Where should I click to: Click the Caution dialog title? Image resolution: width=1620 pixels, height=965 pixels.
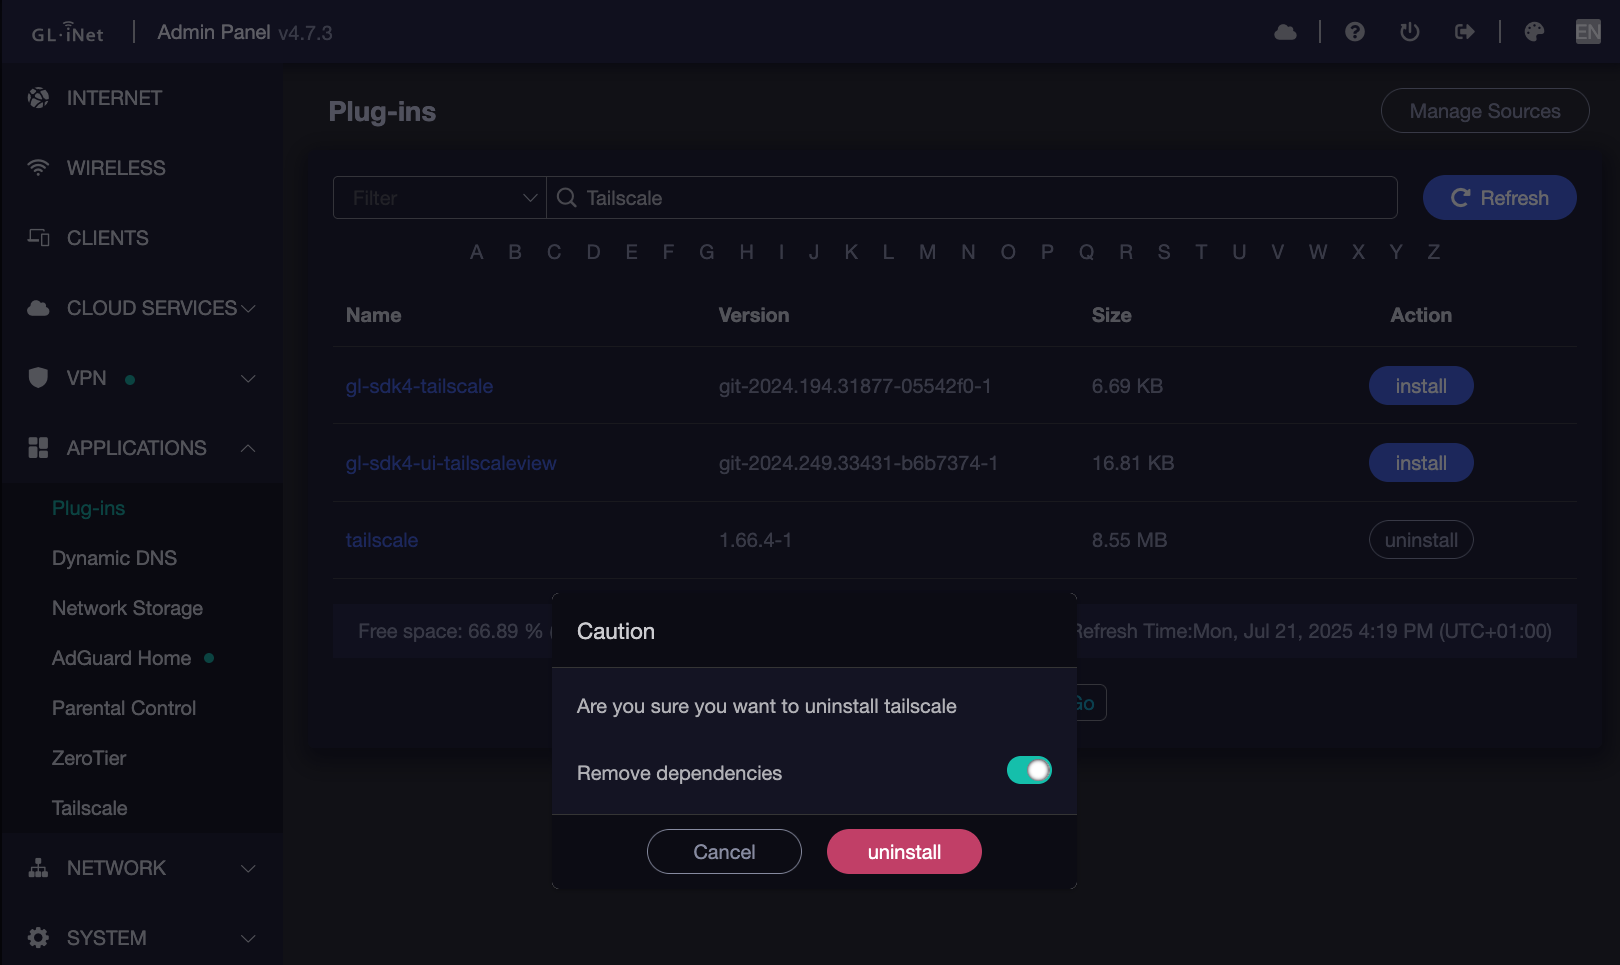(x=616, y=631)
